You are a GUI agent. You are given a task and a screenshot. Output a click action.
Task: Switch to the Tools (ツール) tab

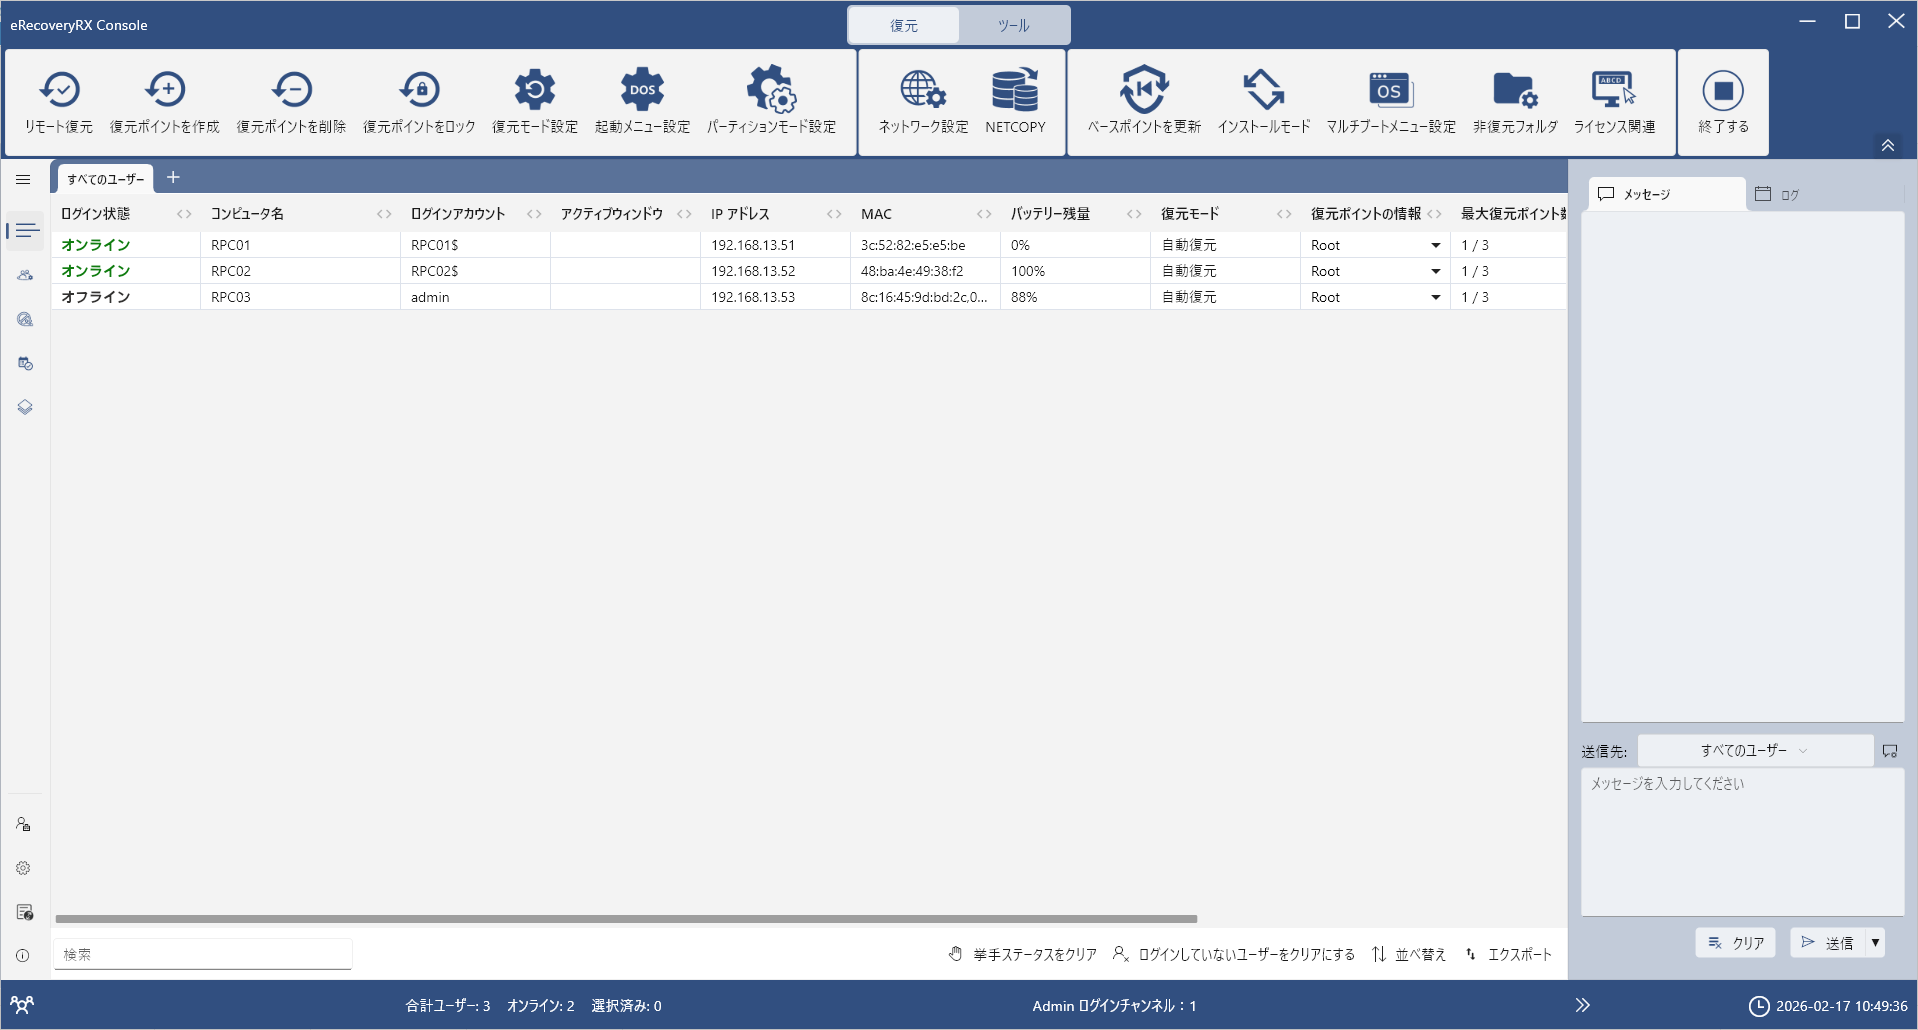(x=1013, y=26)
